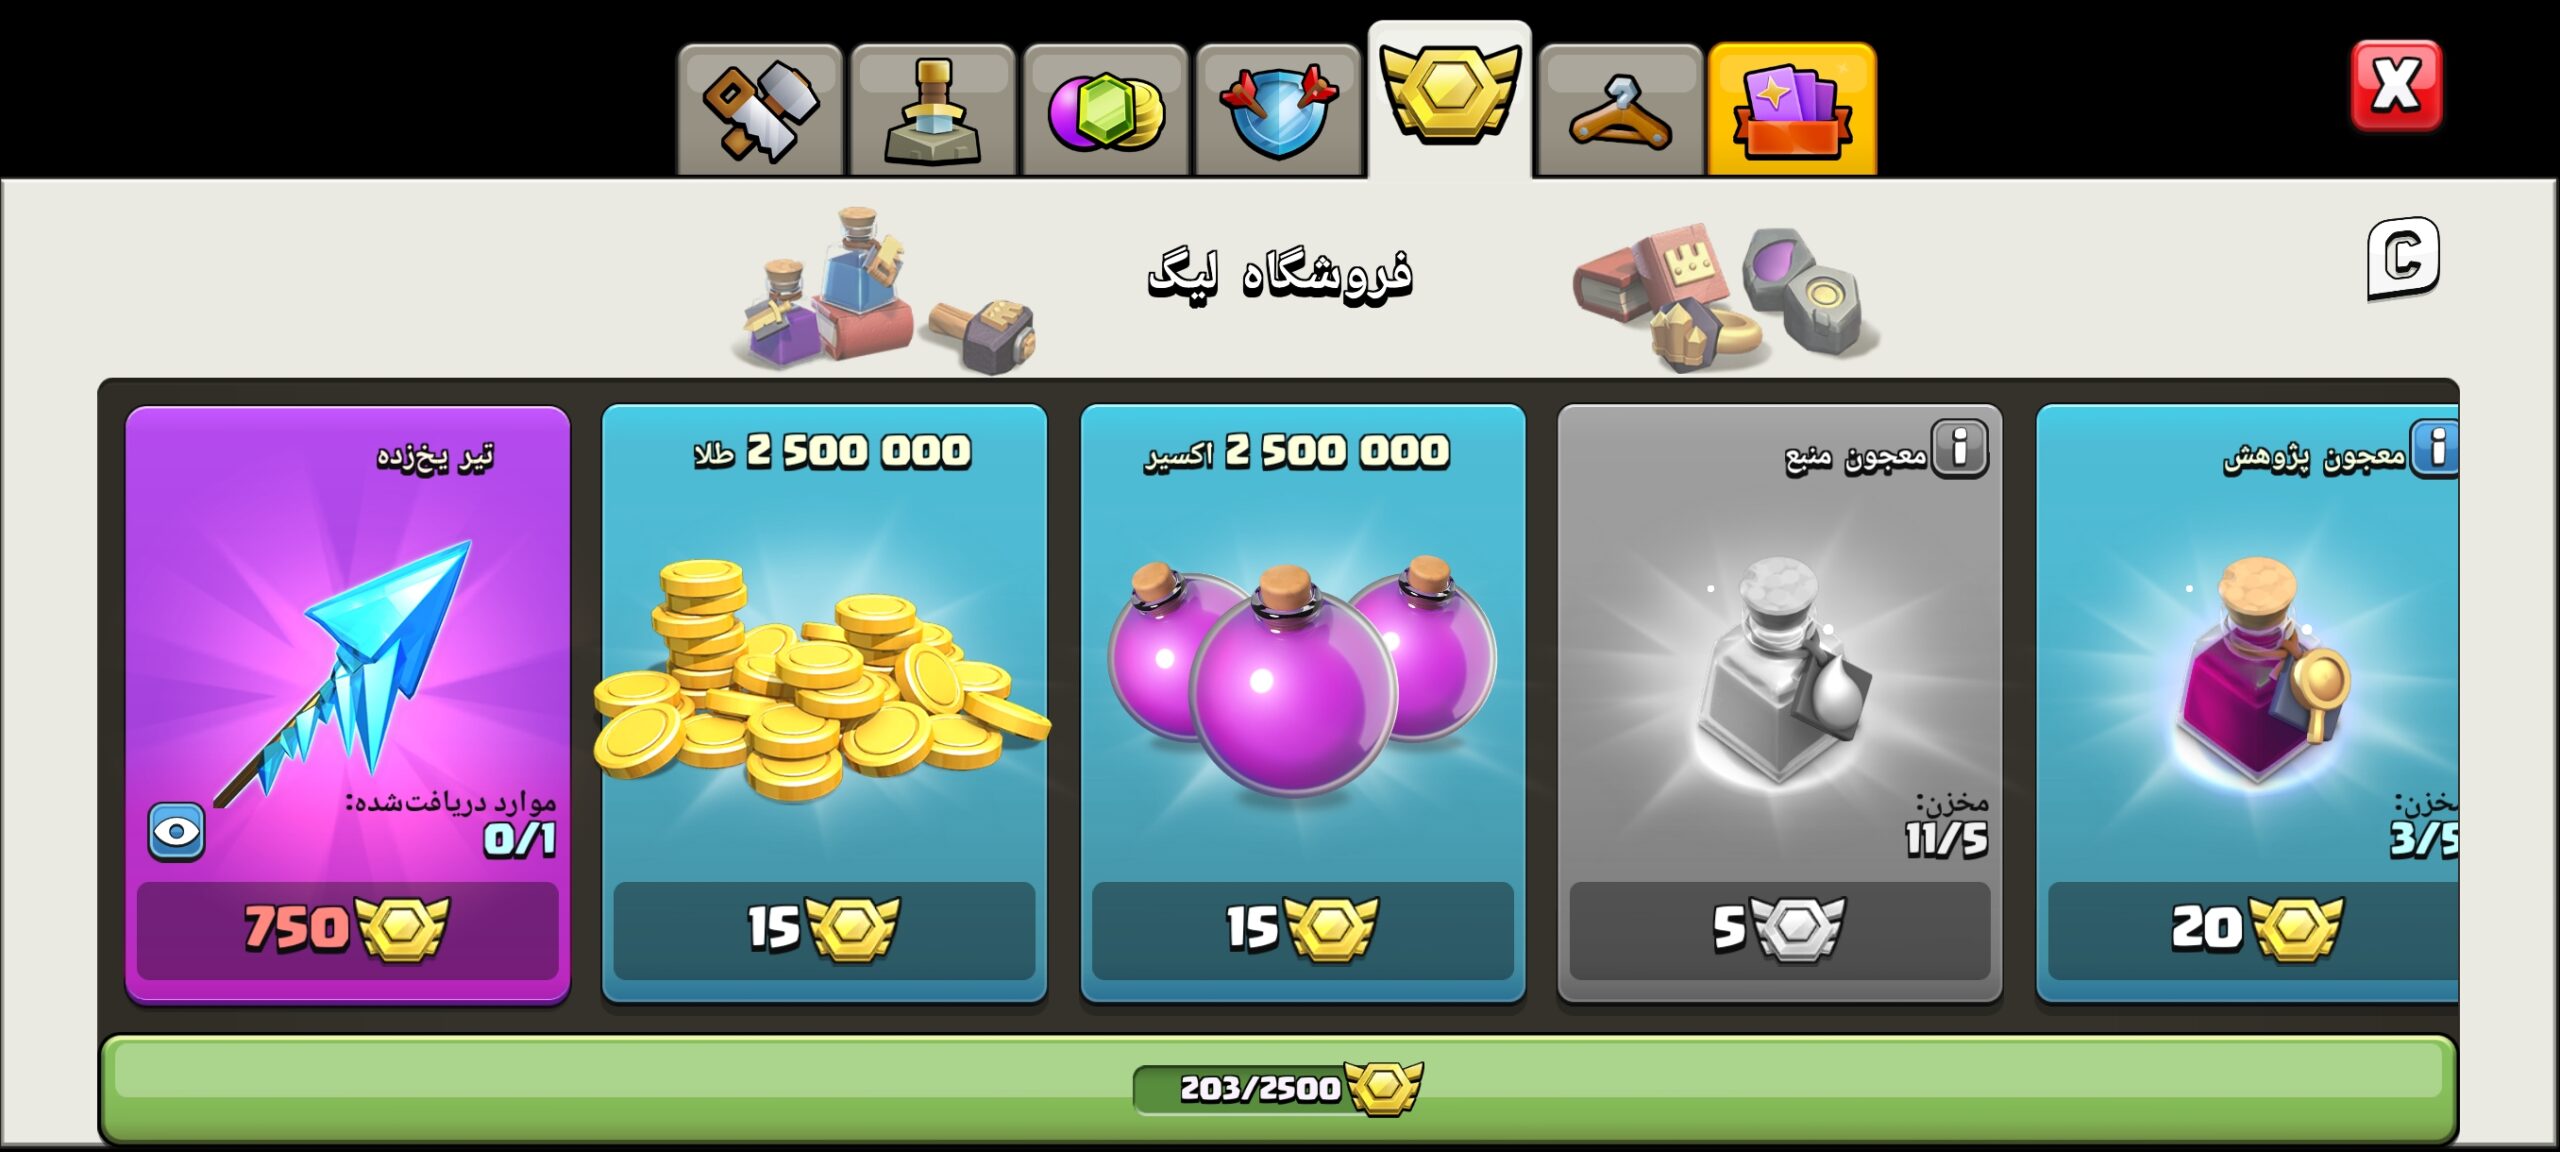Select the gold coins pile thumbnail
The width and height of the screenshot is (2560, 1152).
pos(820,680)
